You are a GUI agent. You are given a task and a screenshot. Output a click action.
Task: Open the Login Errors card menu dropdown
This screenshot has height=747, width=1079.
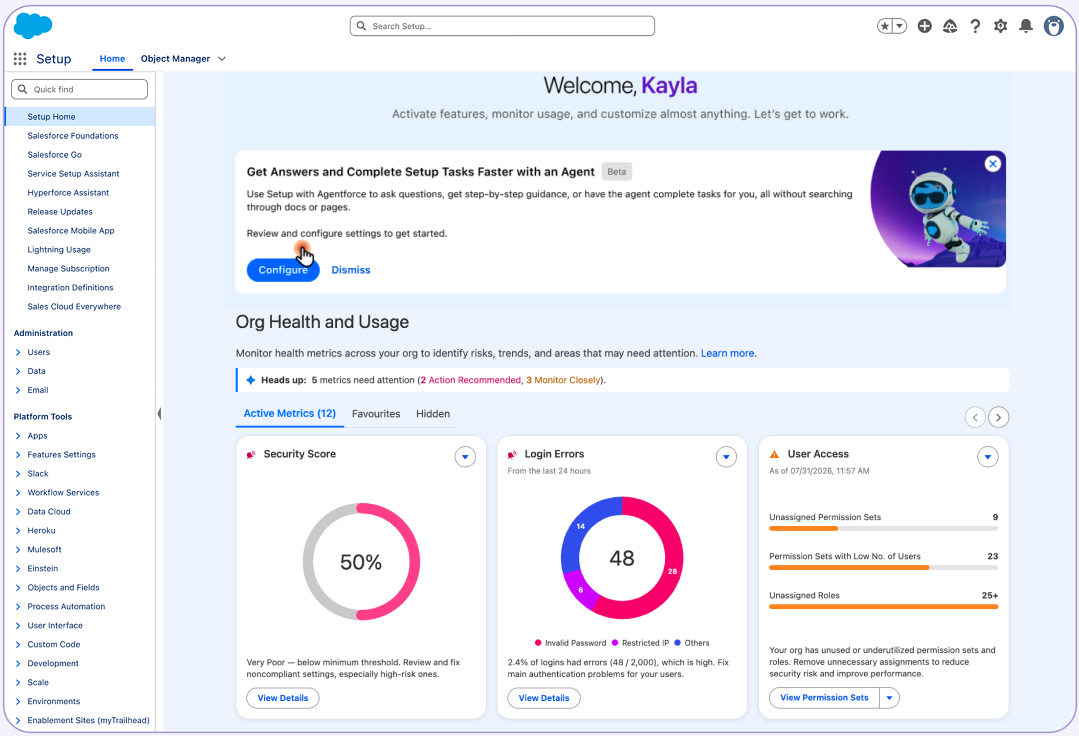(726, 457)
